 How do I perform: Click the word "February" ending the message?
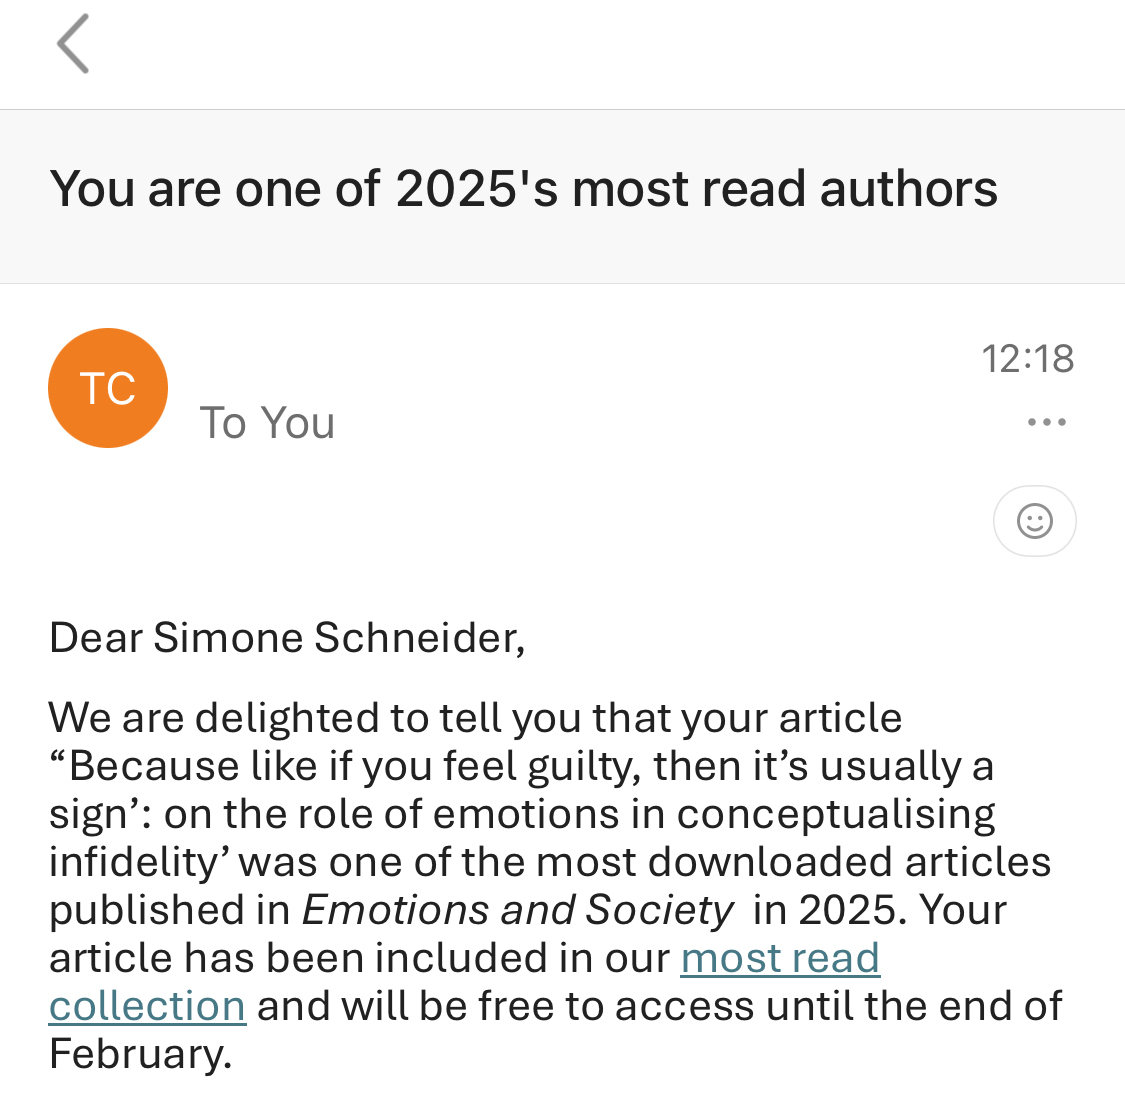(x=139, y=1054)
